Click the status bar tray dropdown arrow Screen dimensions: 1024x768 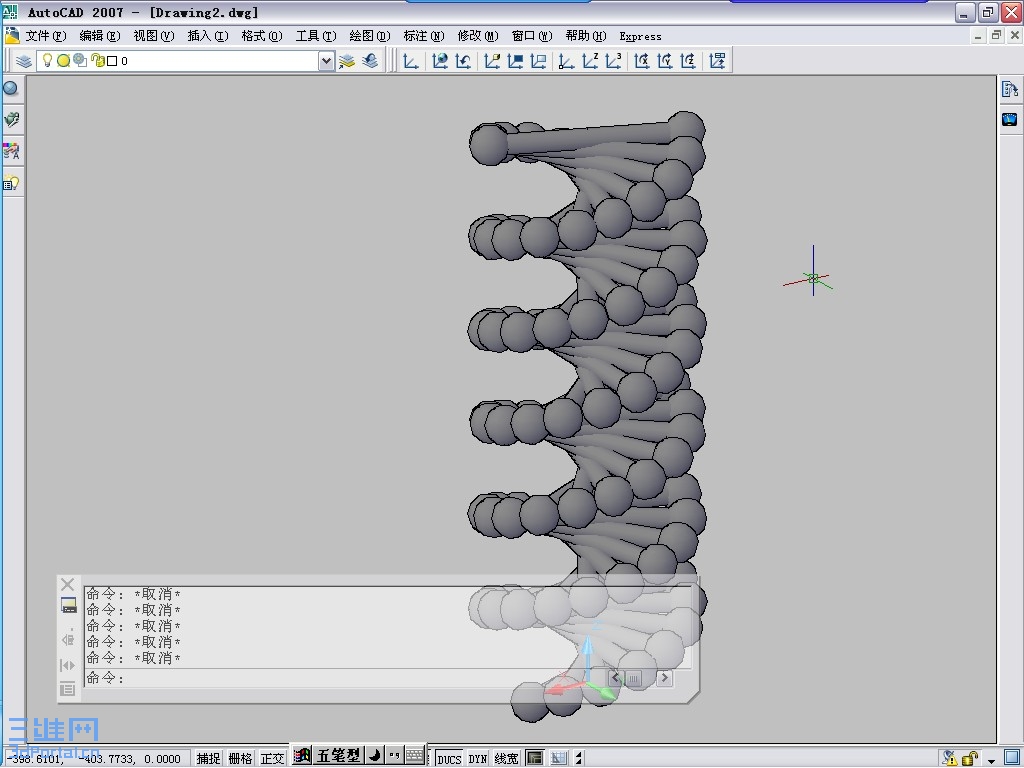pyautogui.click(x=991, y=760)
